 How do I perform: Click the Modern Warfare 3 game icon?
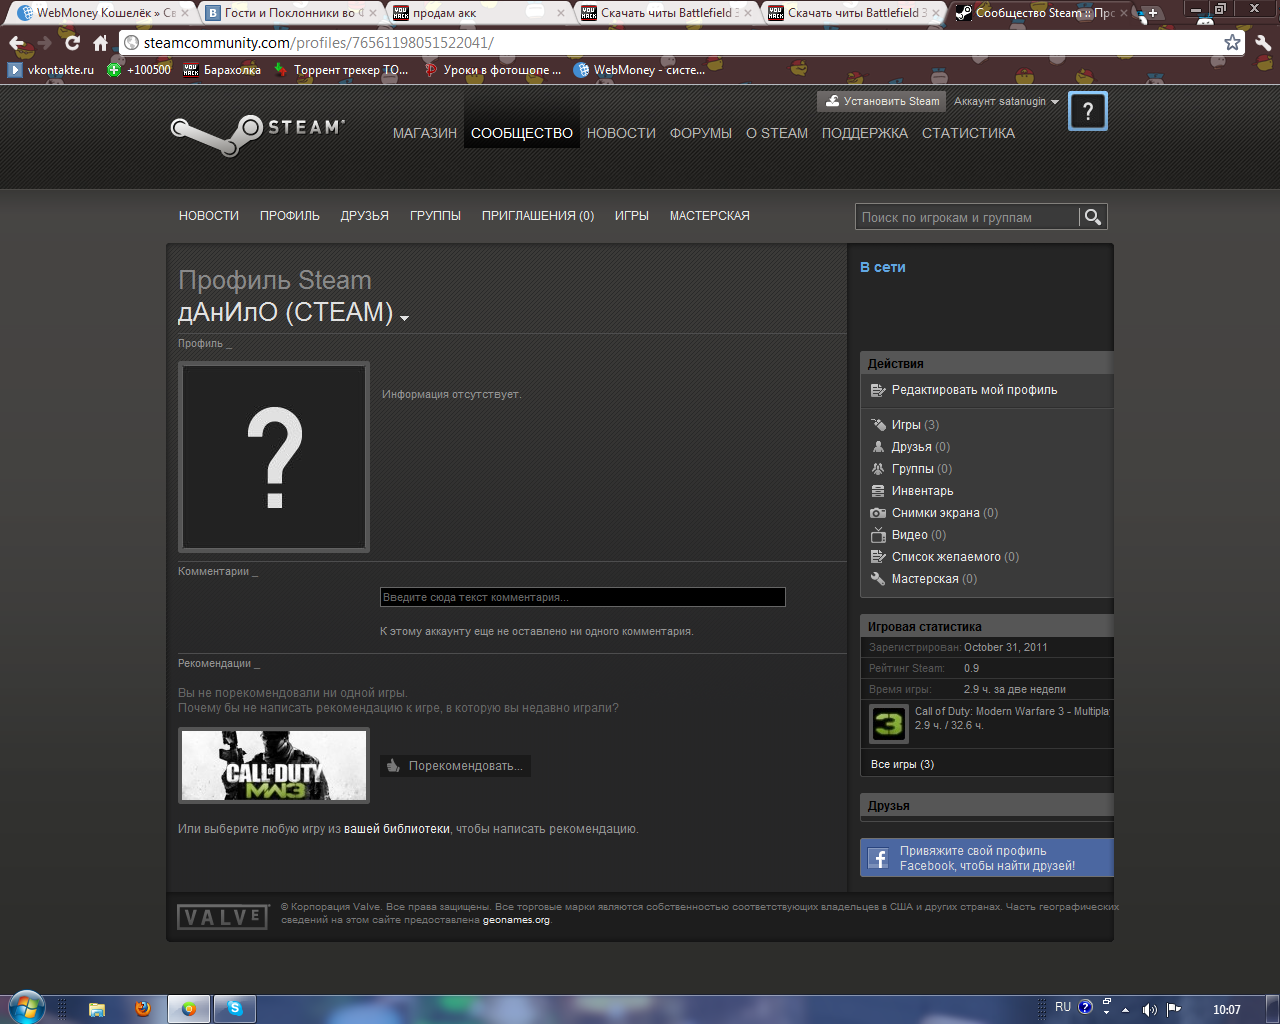(x=888, y=724)
